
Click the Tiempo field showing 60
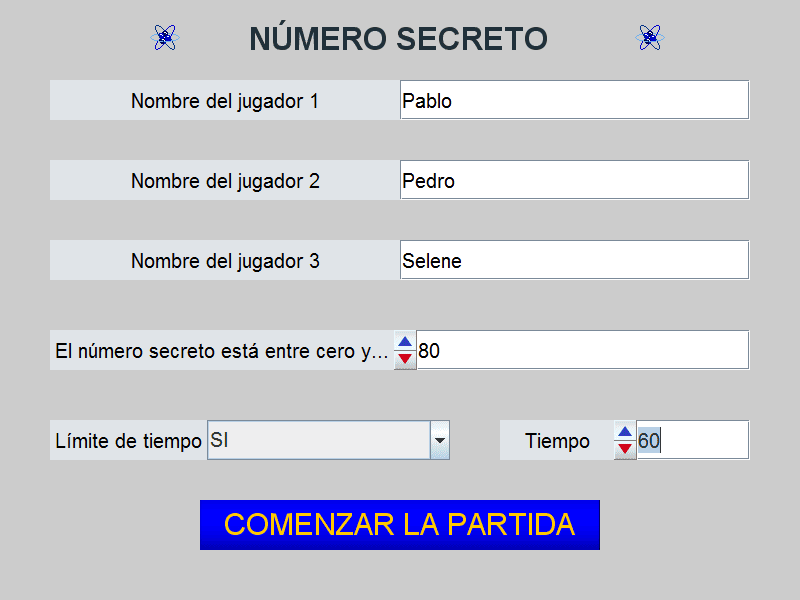692,440
